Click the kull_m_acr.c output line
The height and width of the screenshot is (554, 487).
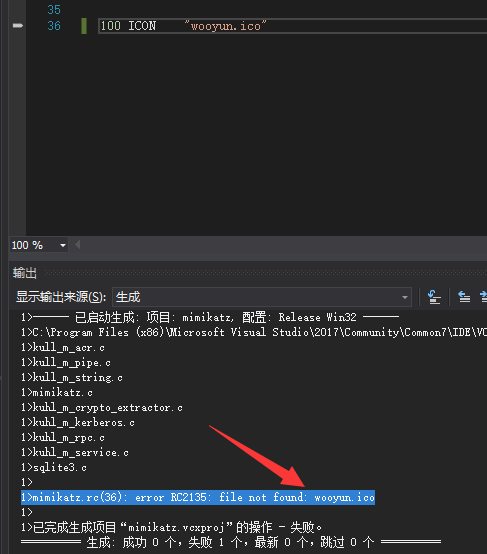pyautogui.click(x=63, y=348)
